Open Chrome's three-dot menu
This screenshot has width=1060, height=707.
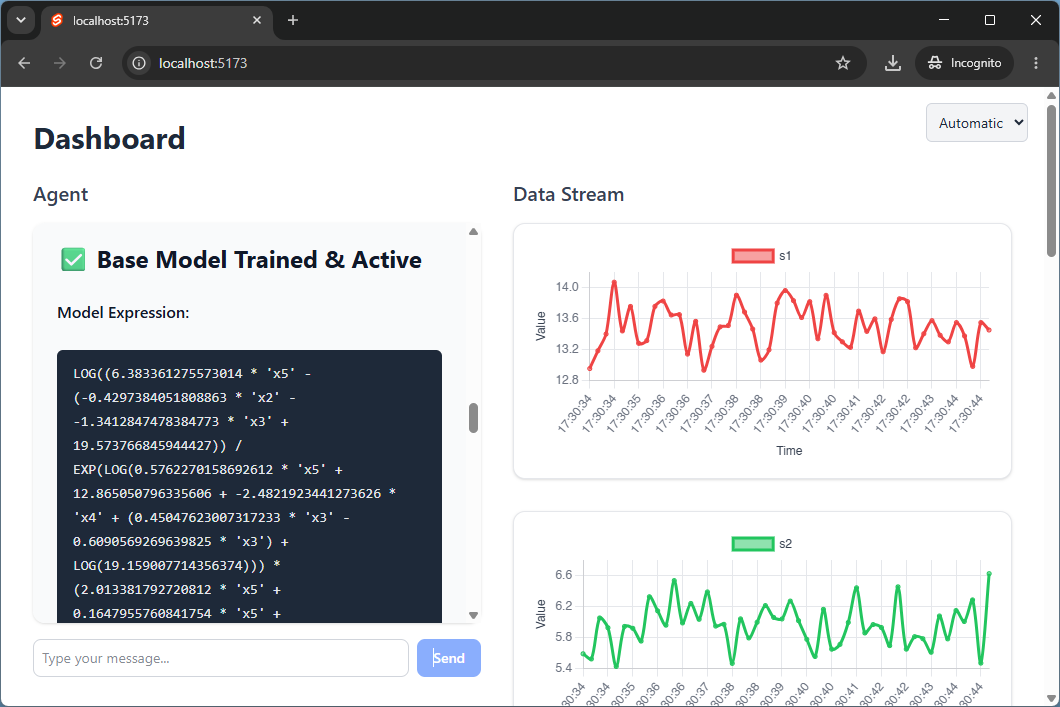tap(1036, 63)
